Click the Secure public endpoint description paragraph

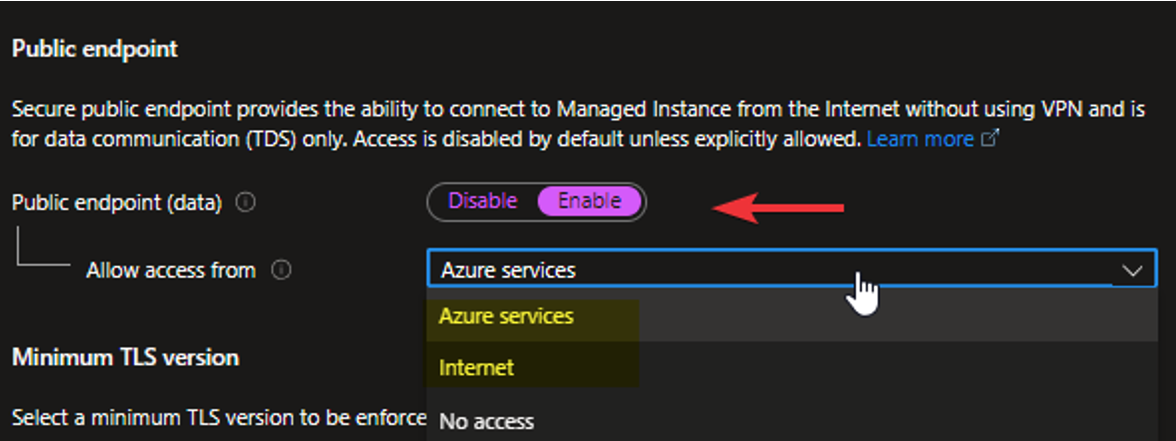500,122
